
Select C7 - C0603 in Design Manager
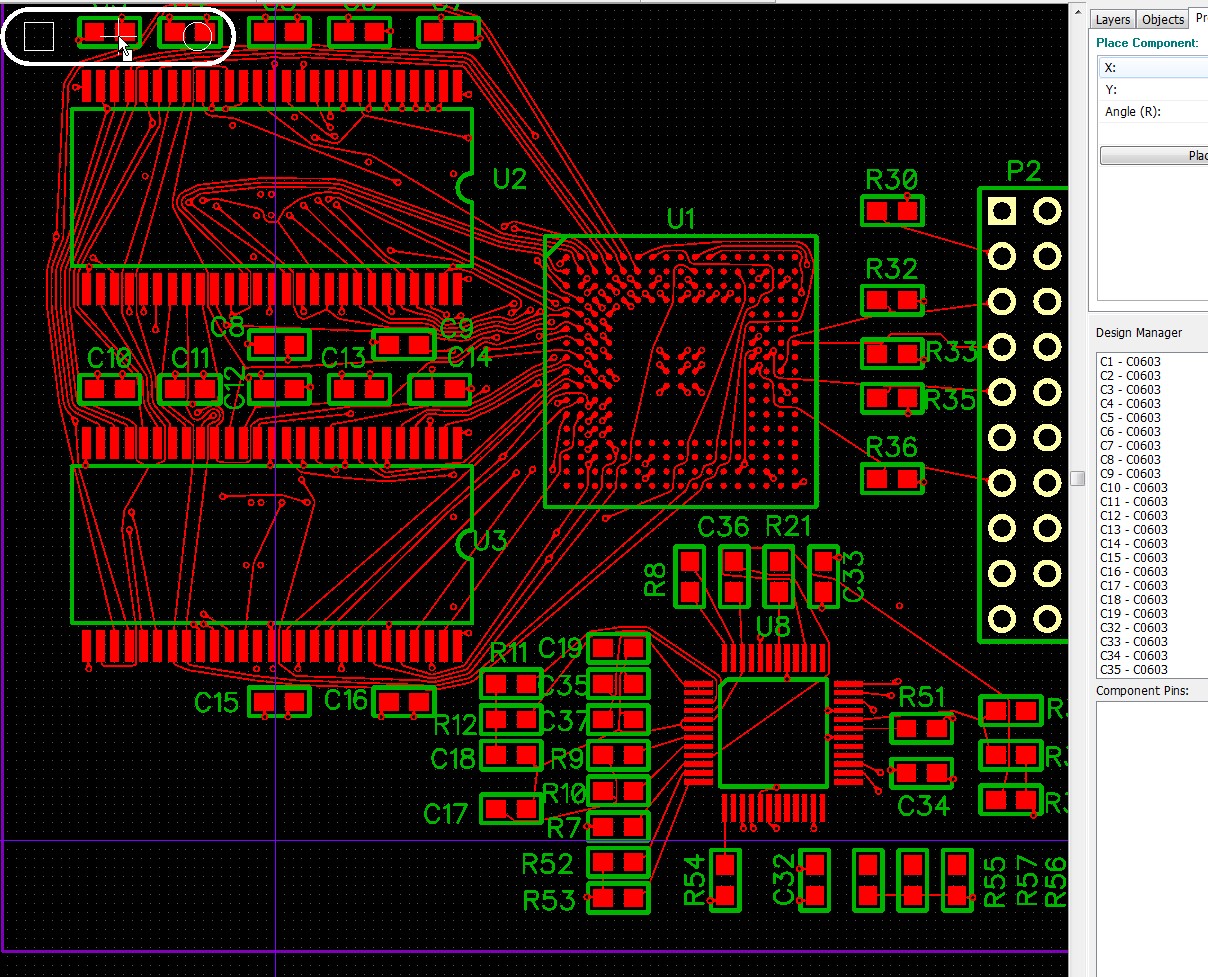click(x=1130, y=445)
